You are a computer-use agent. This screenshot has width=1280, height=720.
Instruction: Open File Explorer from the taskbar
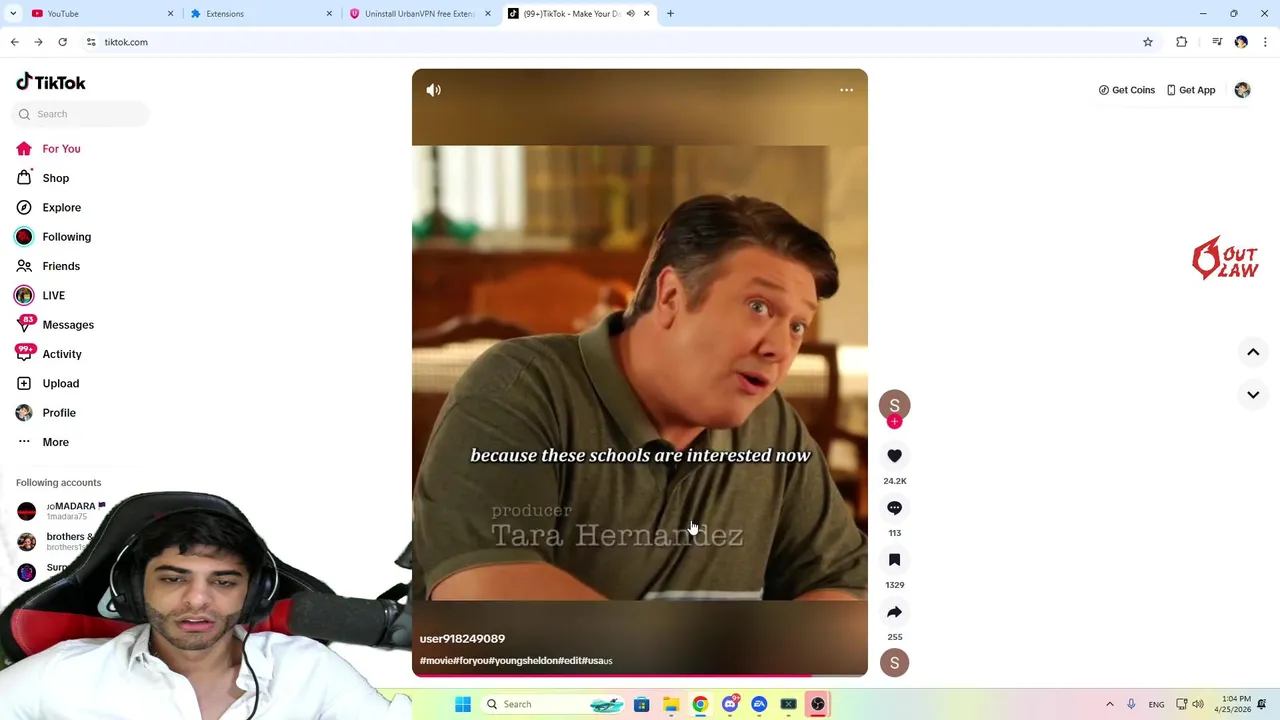point(671,704)
